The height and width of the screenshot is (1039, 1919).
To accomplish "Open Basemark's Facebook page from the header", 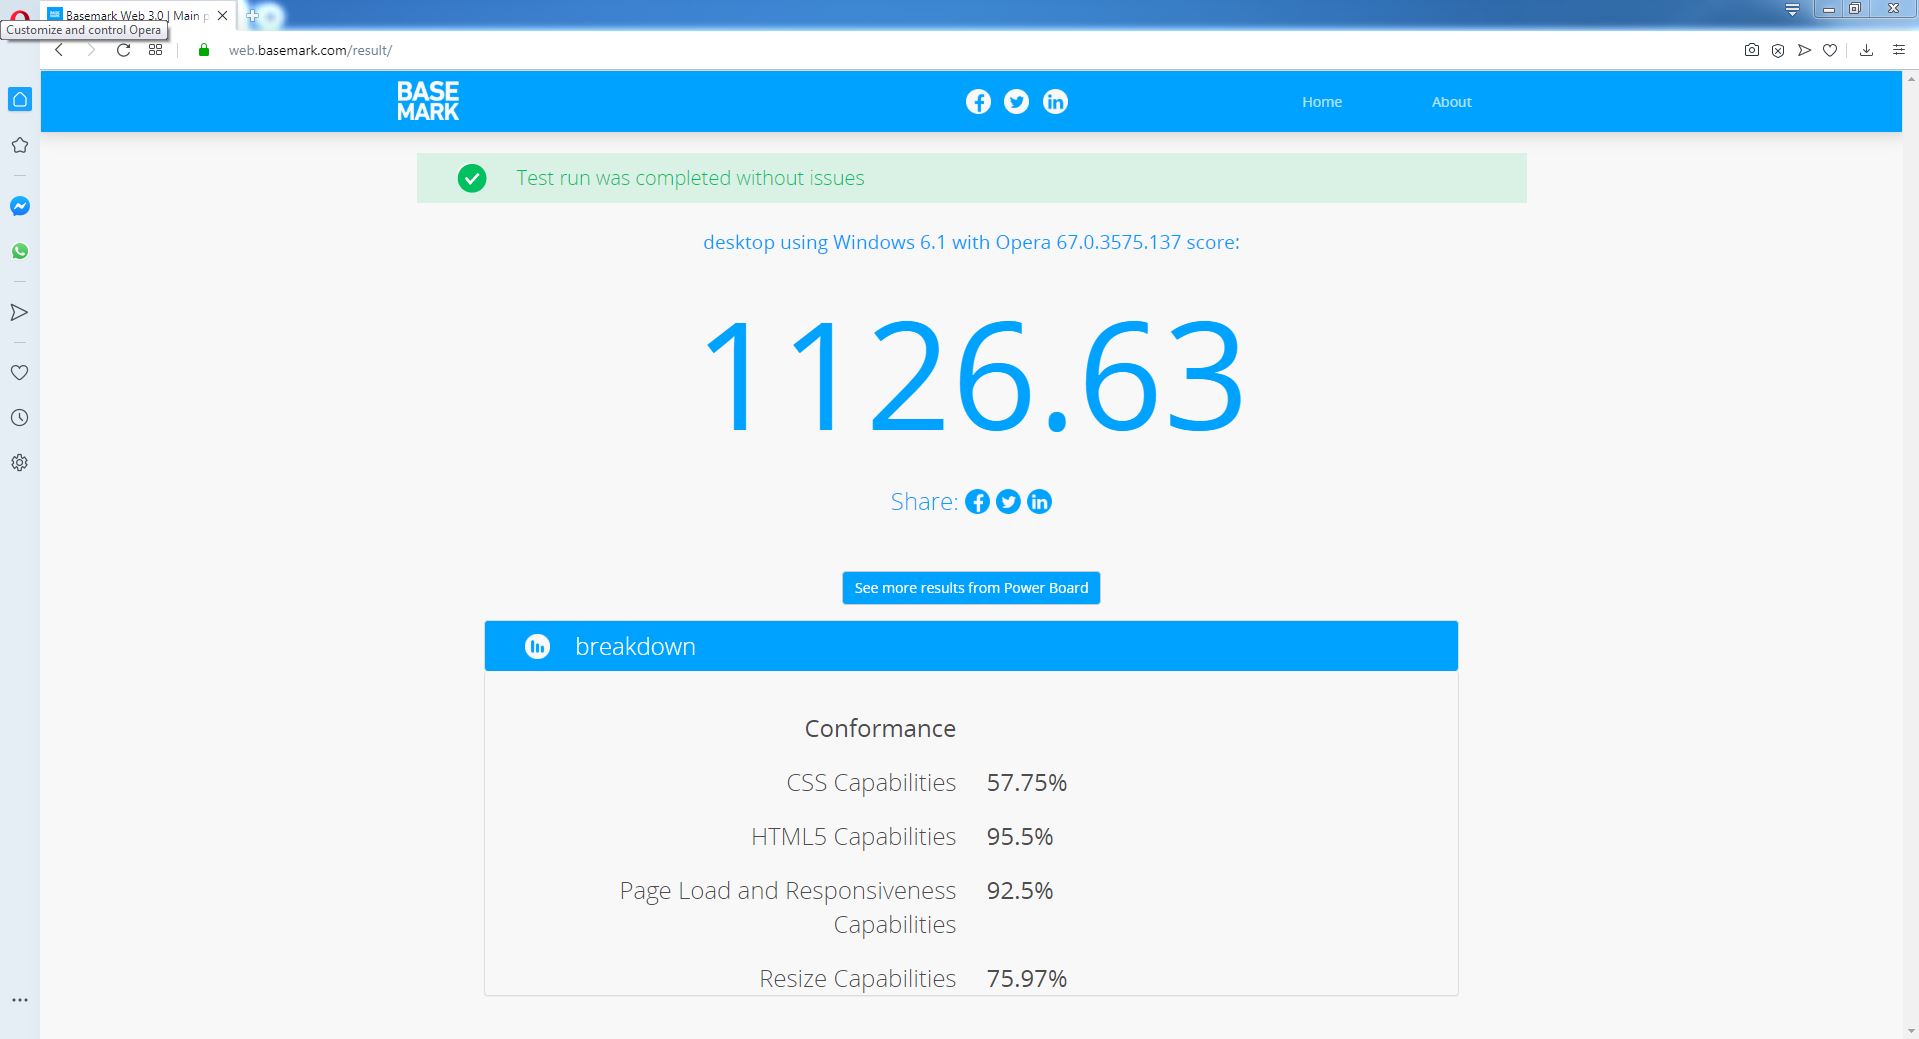I will [x=978, y=102].
